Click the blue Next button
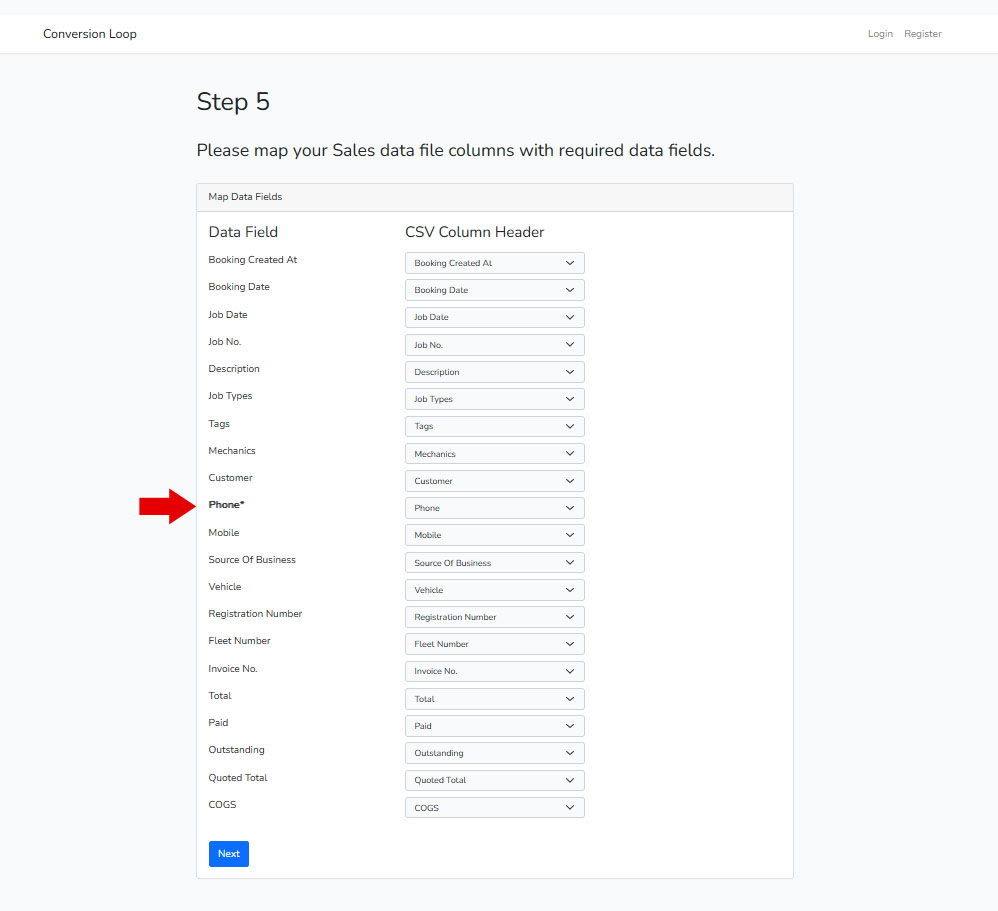 228,854
